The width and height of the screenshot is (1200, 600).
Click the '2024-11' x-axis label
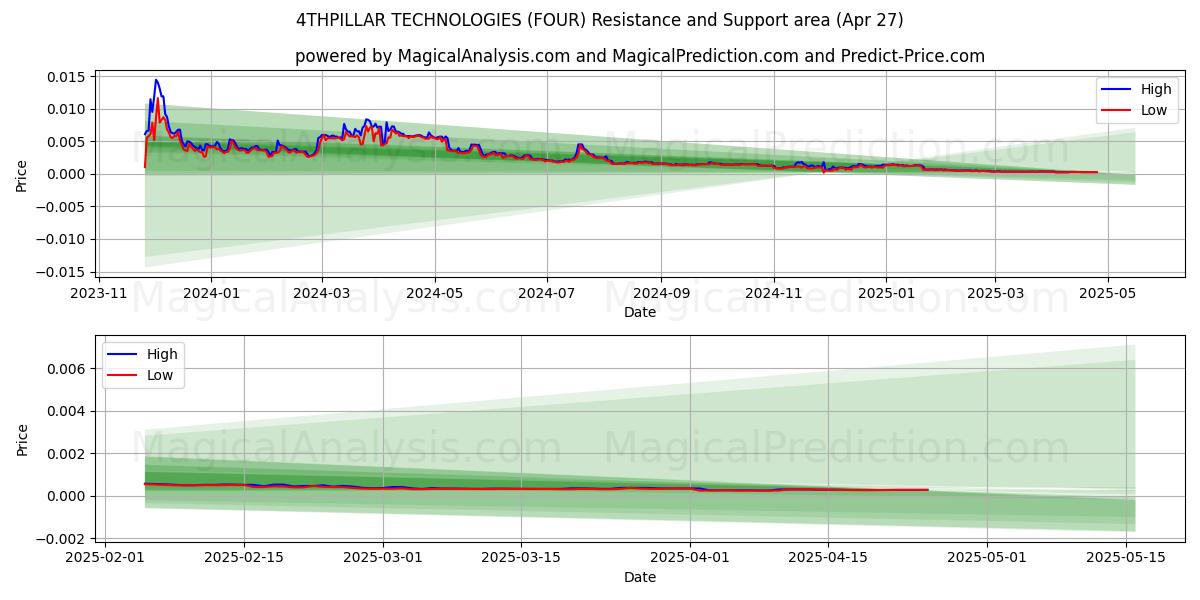[x=773, y=293]
